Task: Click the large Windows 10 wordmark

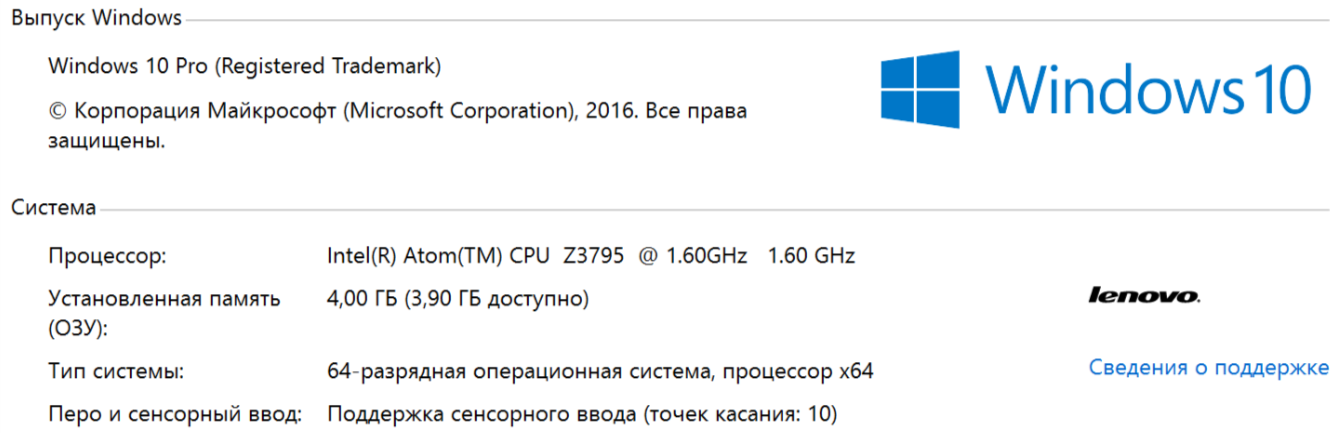Action: [x=1148, y=90]
